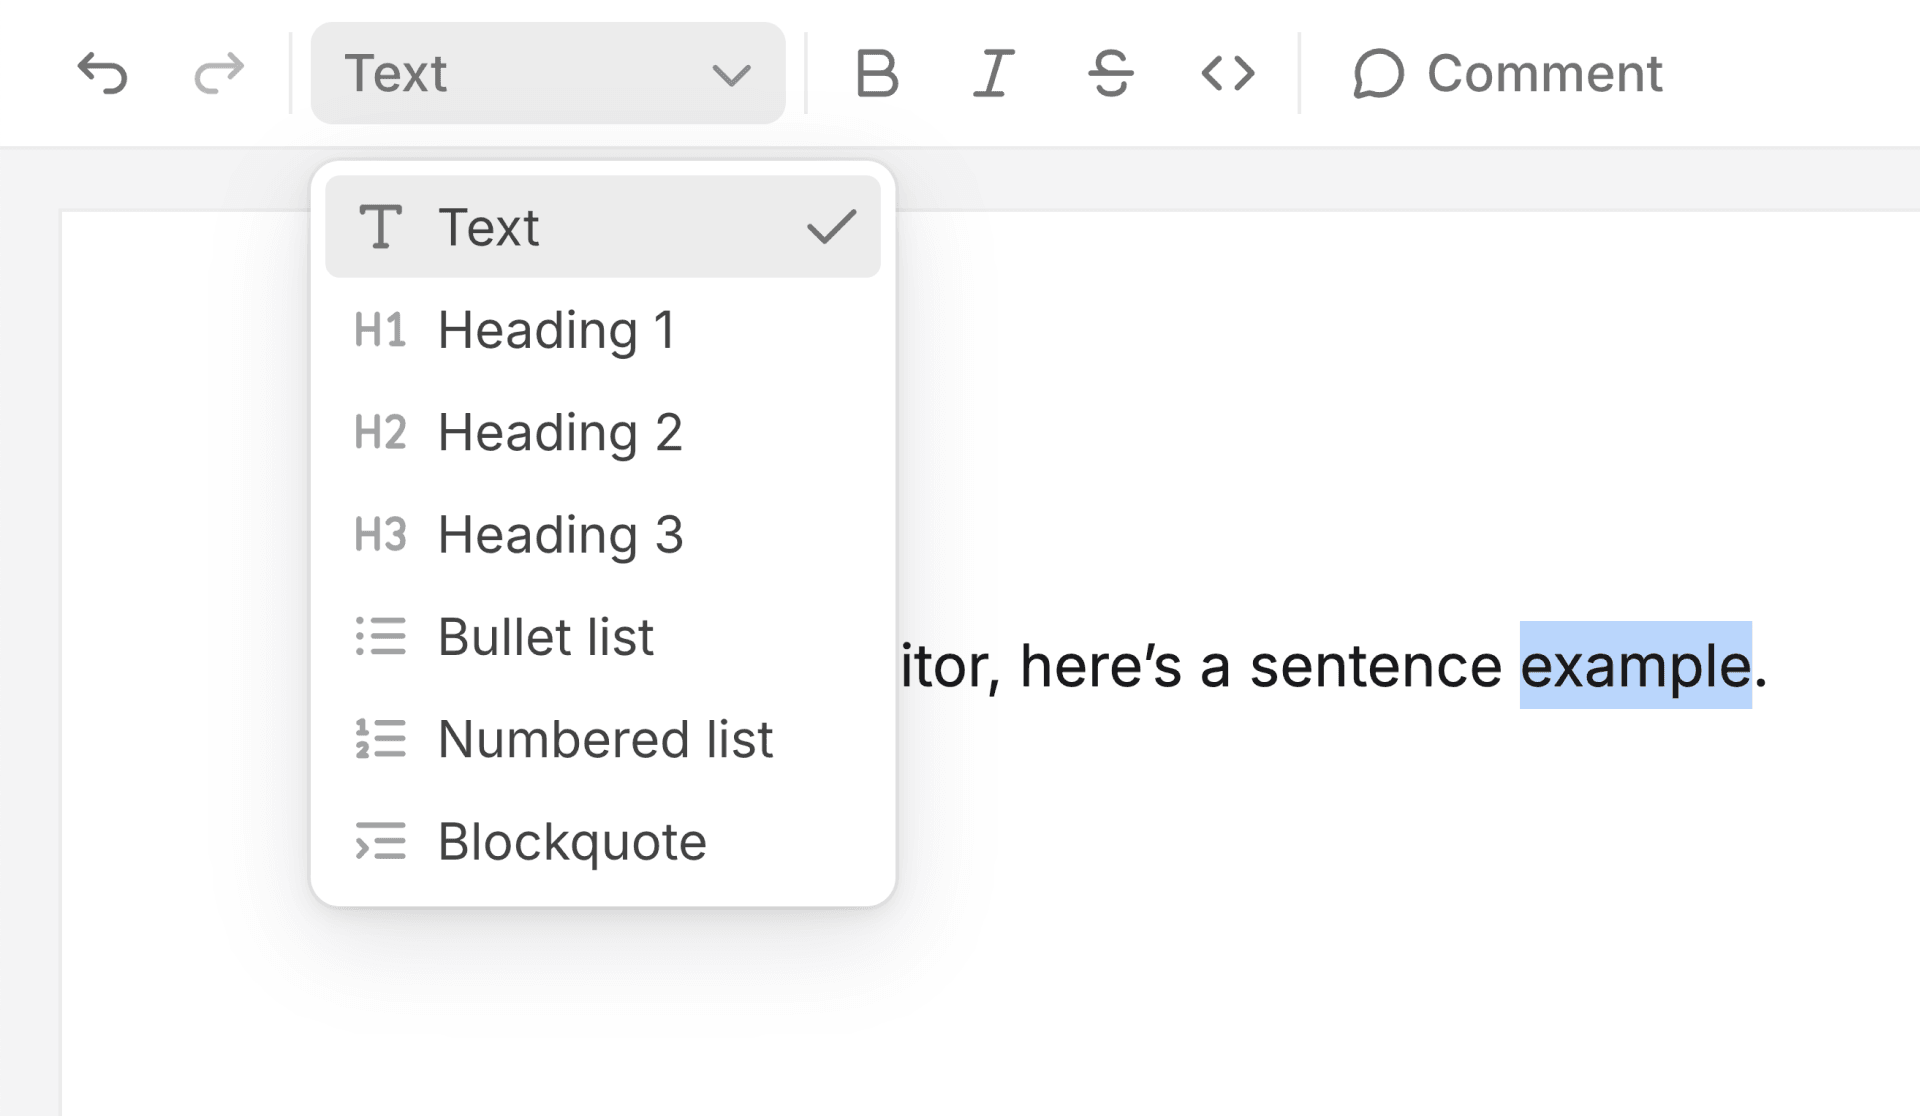Select Bullet list formatting

tap(546, 637)
